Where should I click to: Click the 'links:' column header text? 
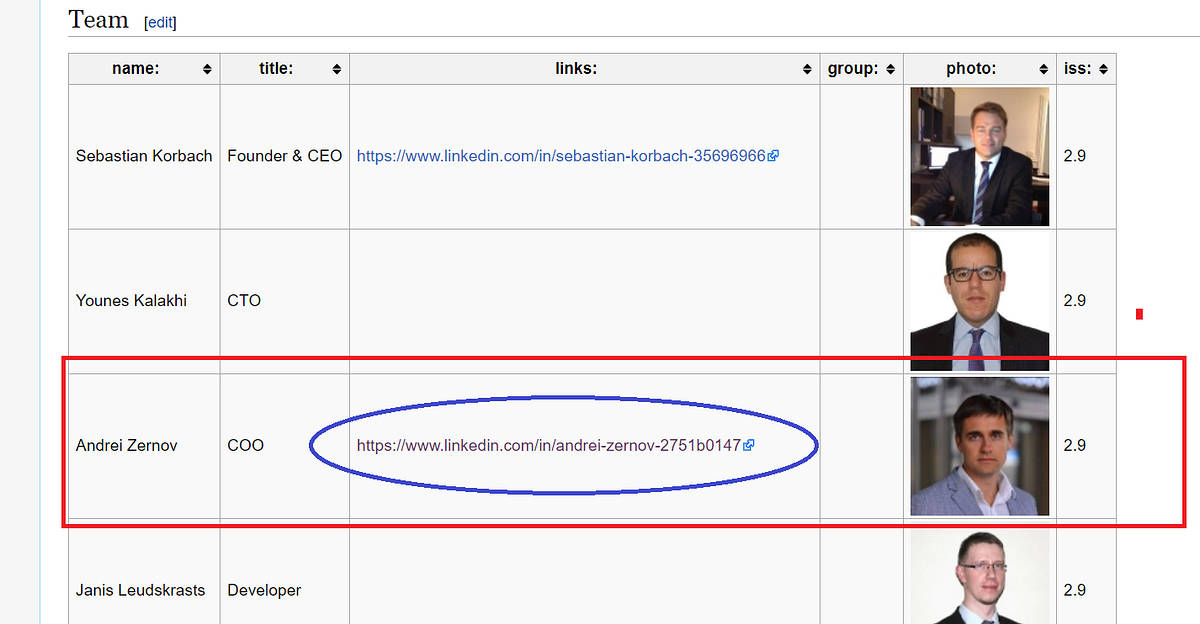click(576, 69)
